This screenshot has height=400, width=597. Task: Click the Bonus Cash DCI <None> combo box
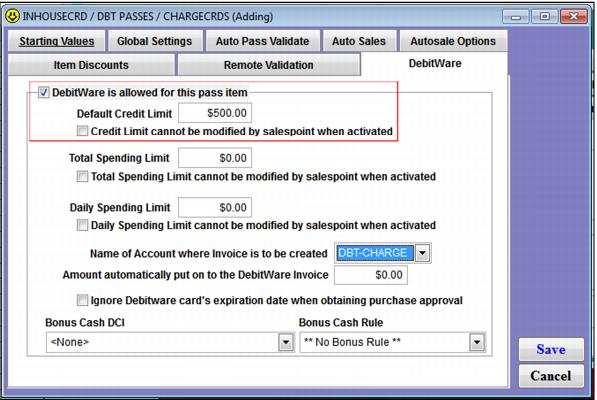click(x=170, y=342)
